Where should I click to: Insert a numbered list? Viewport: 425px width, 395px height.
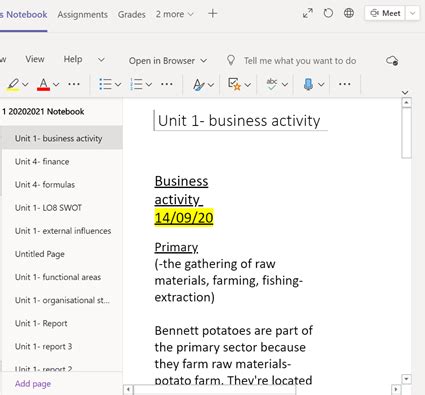[x=136, y=84]
